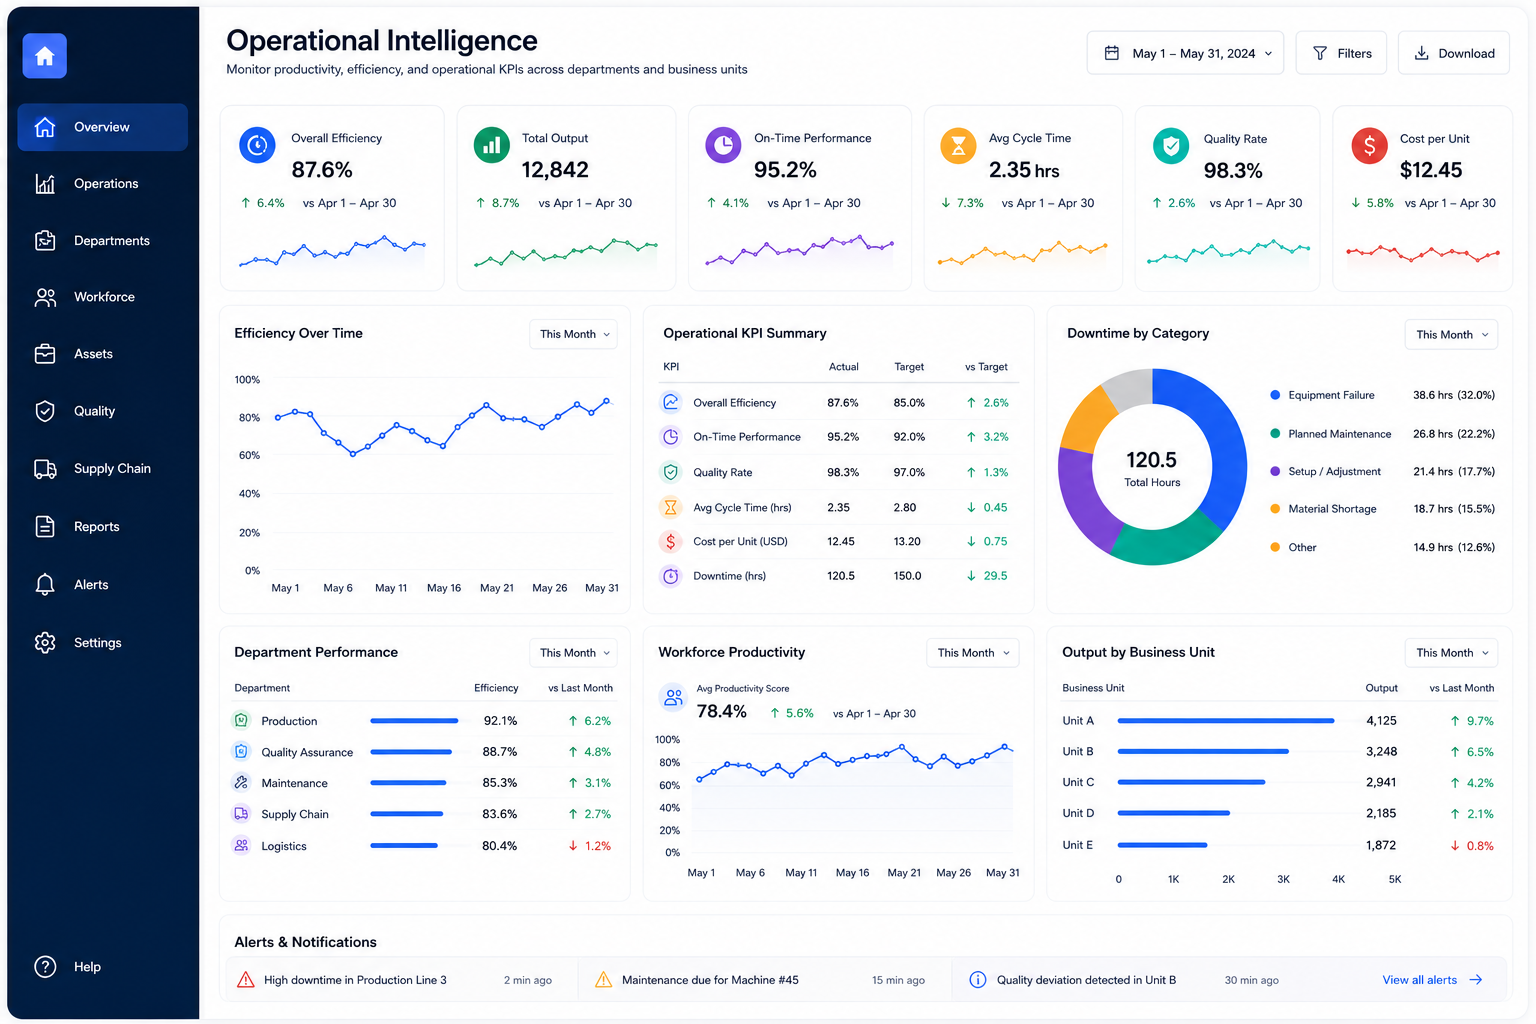This screenshot has width=1536, height=1024.
Task: Click the Help item in sidebar
Action: pyautogui.click(x=102, y=967)
